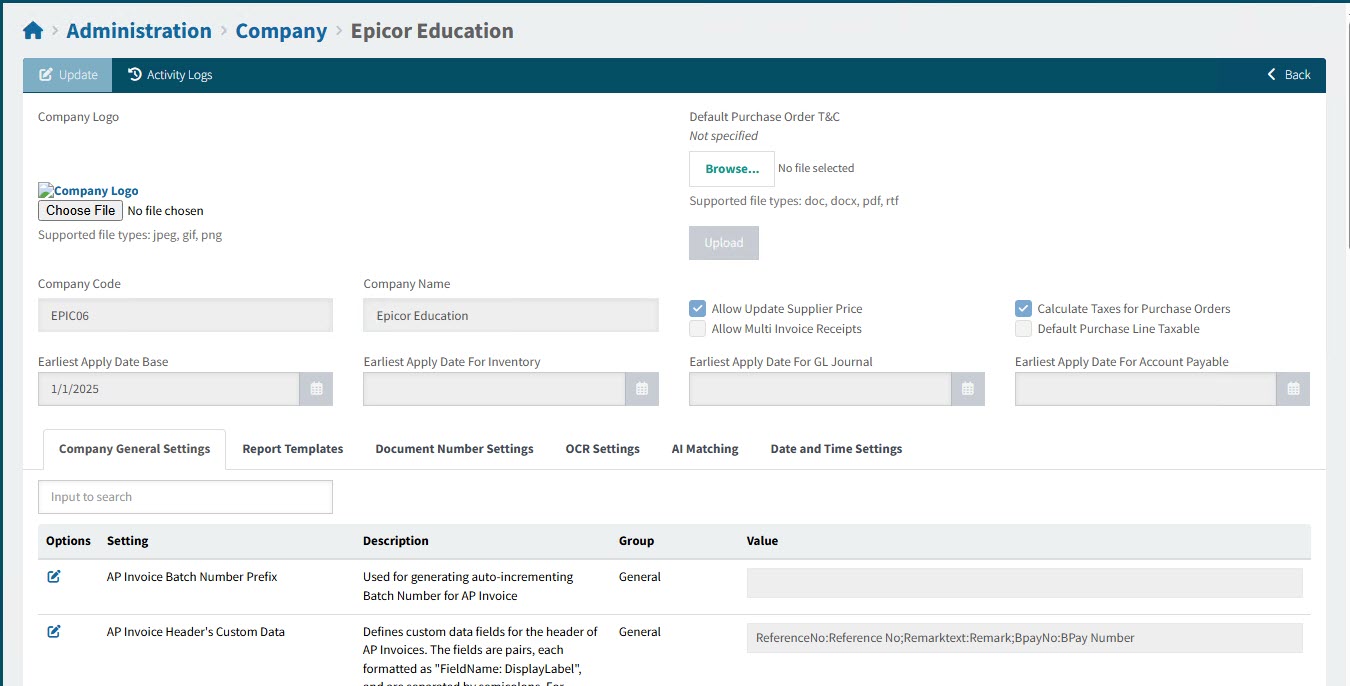Select the OCR Settings tab
The height and width of the screenshot is (686, 1350).
coord(602,449)
